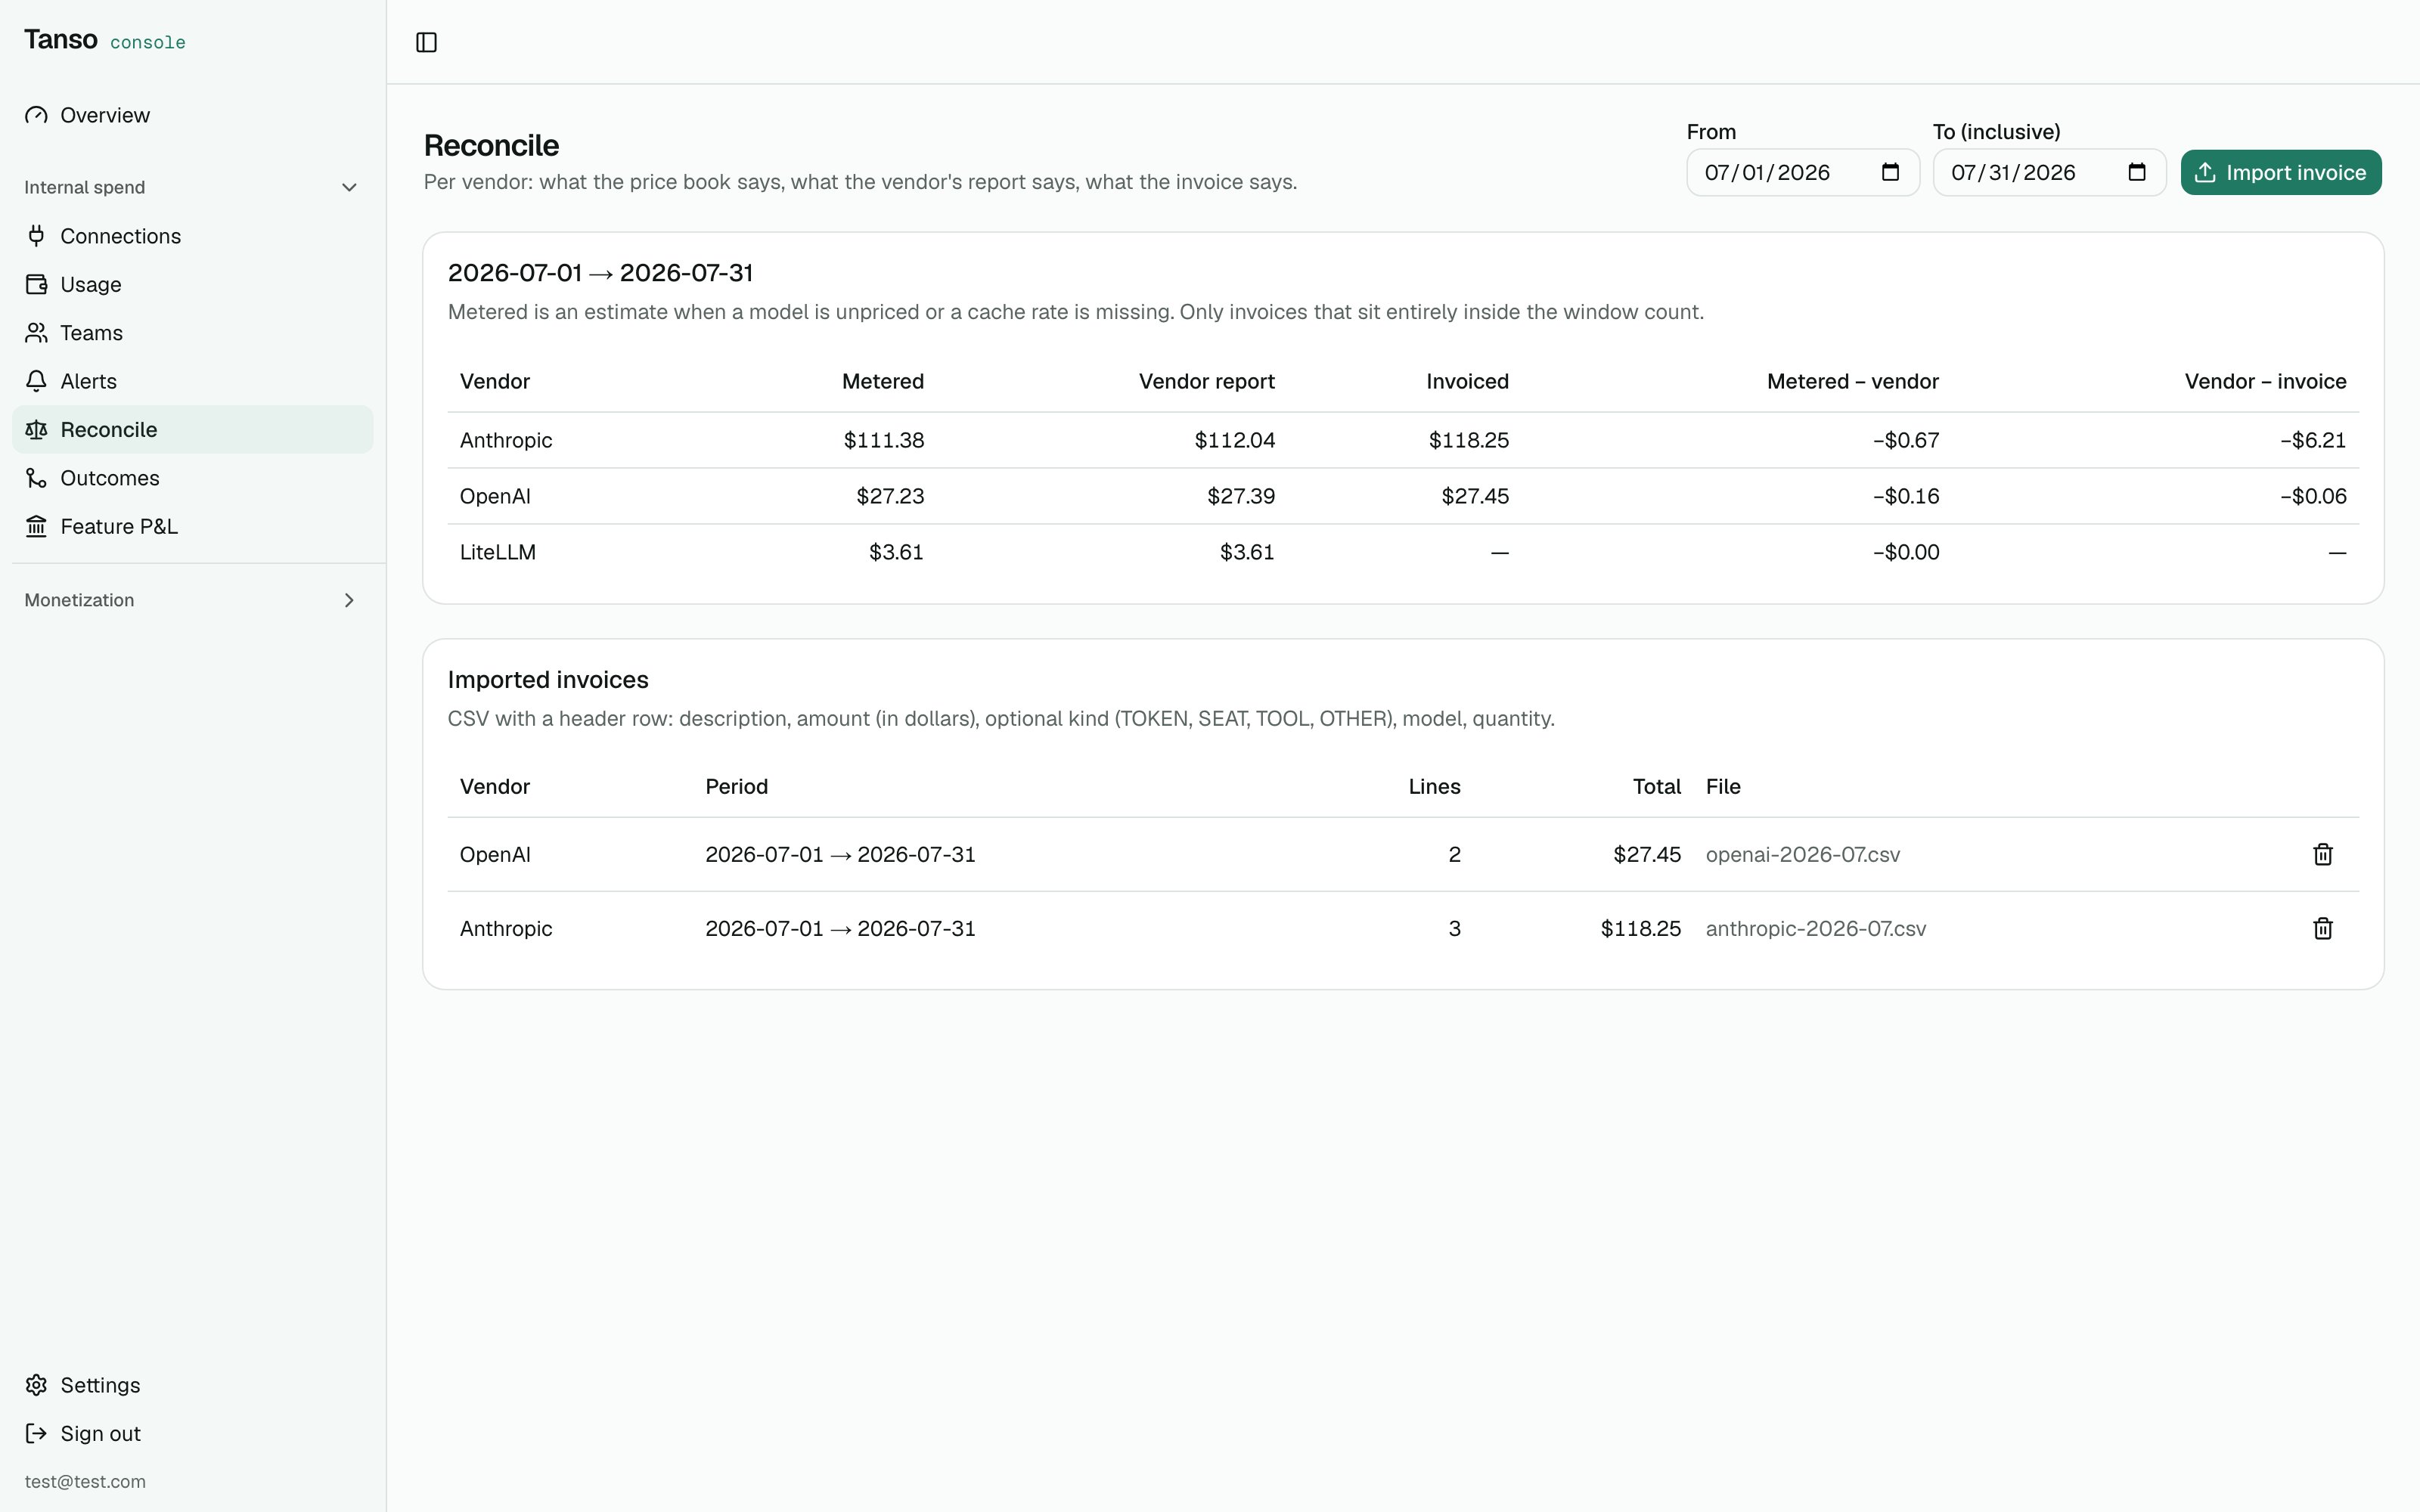Click Anthropic vendor report $112.04
The height and width of the screenshot is (1512, 2420).
point(1234,440)
